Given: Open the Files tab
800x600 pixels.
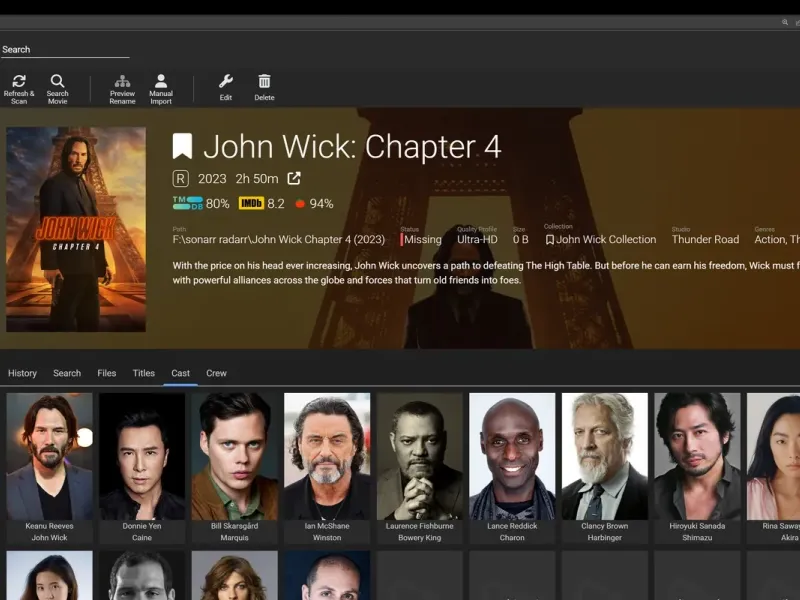Looking at the screenshot, I should click(x=107, y=373).
